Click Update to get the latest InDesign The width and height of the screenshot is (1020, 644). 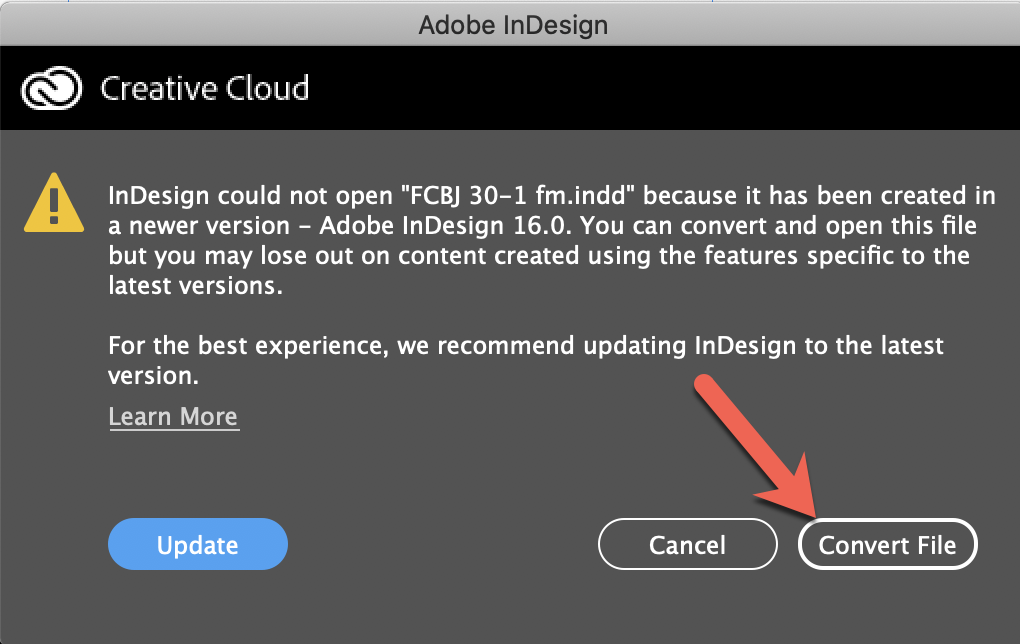[197, 544]
